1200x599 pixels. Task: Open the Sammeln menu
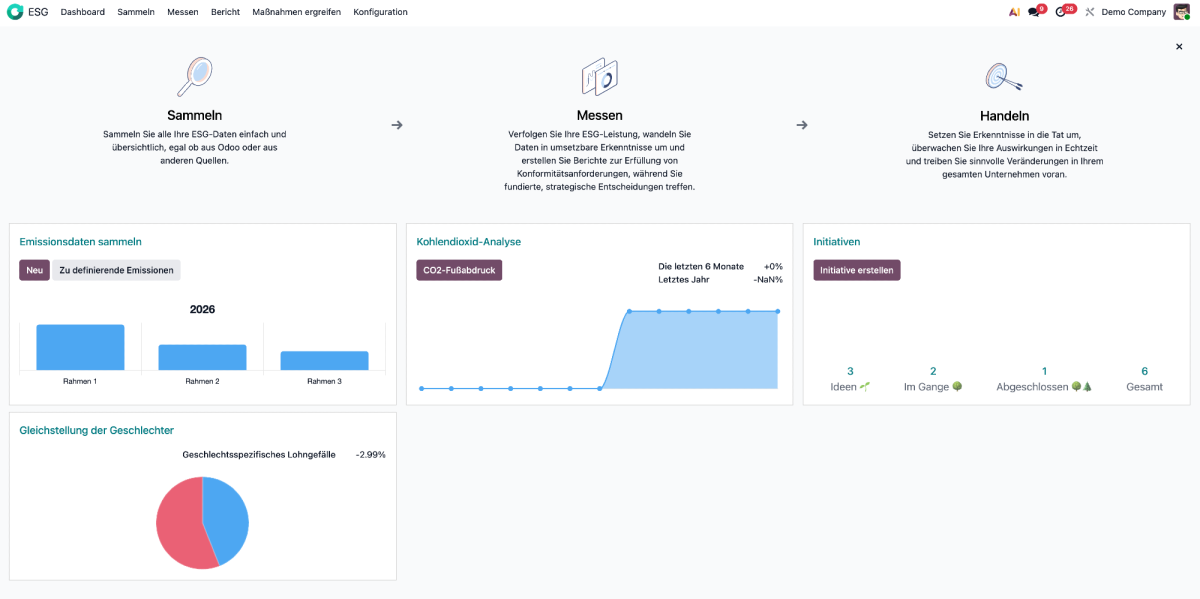click(x=136, y=12)
